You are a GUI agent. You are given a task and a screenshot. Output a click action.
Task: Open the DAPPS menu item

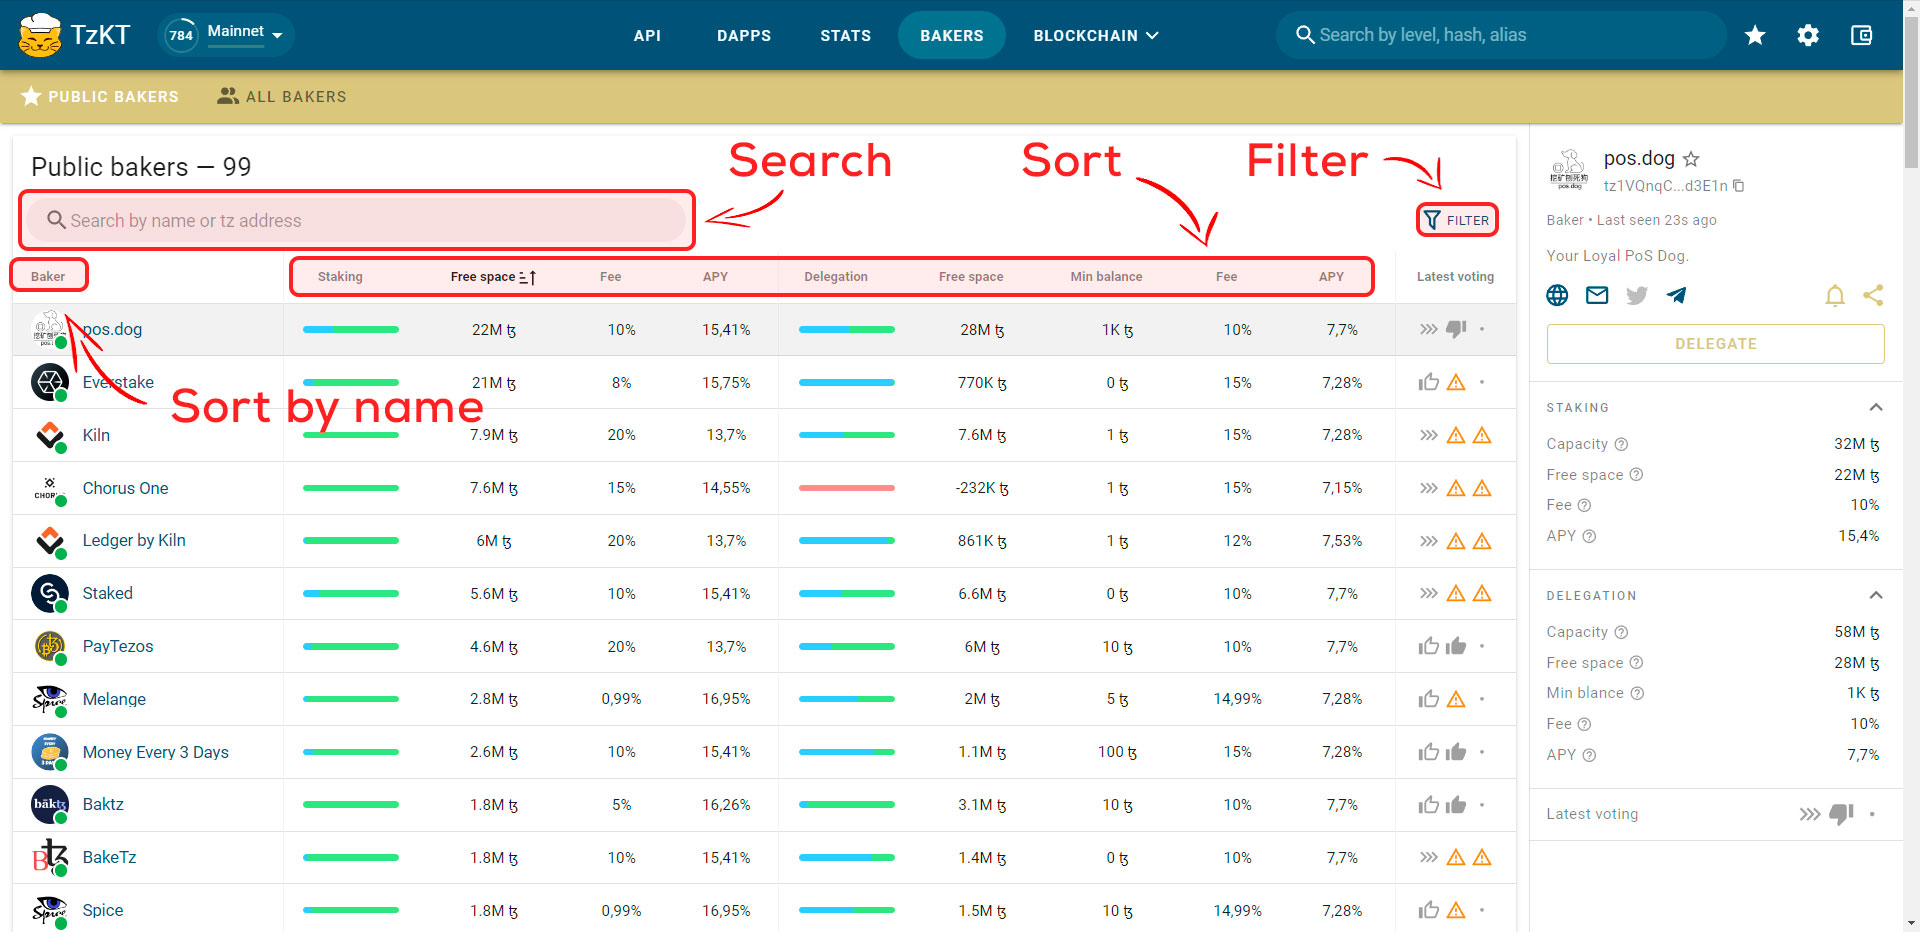[744, 35]
